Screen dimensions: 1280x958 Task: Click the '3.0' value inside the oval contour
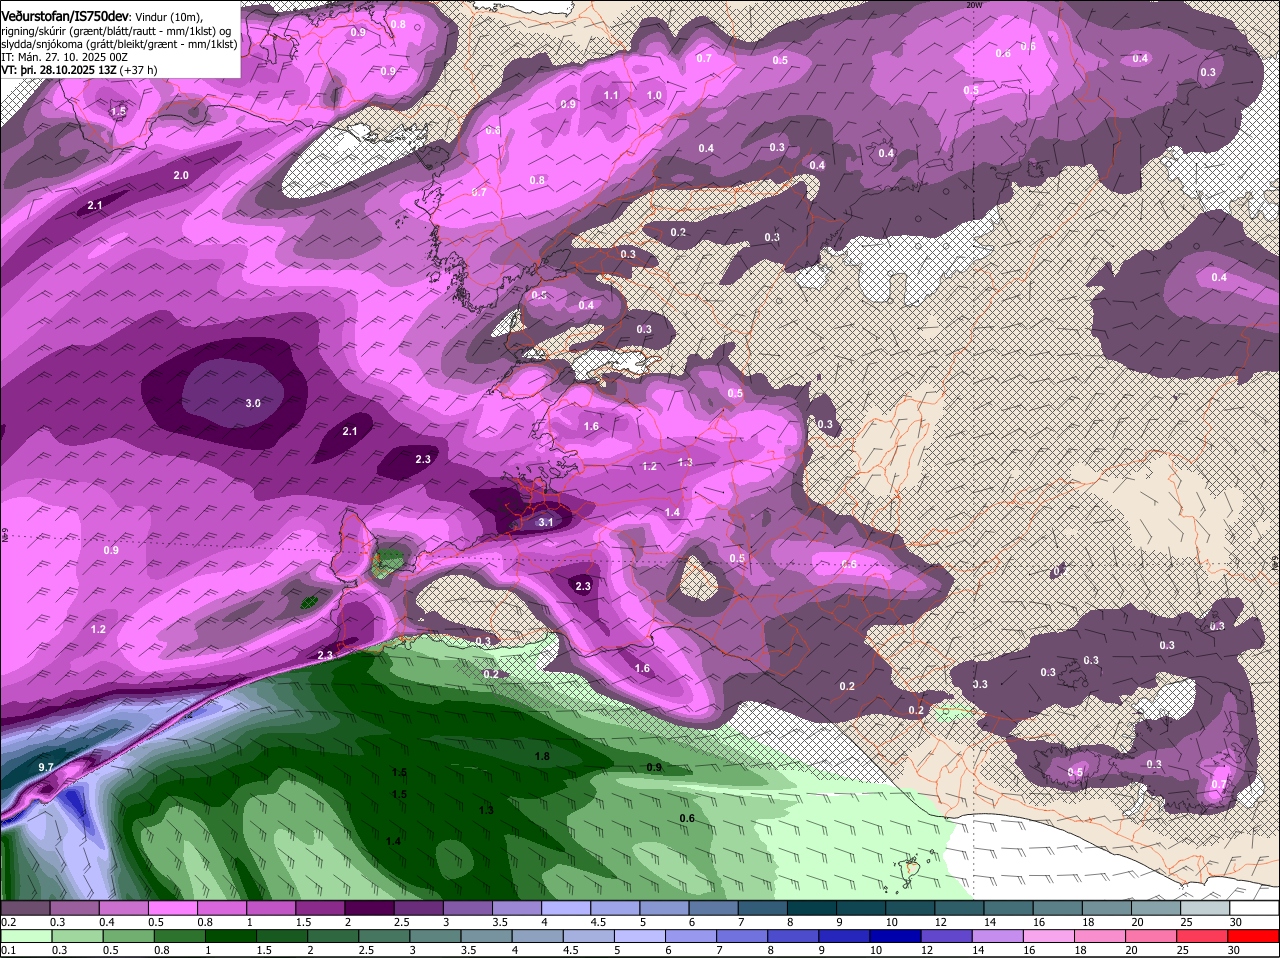click(253, 403)
